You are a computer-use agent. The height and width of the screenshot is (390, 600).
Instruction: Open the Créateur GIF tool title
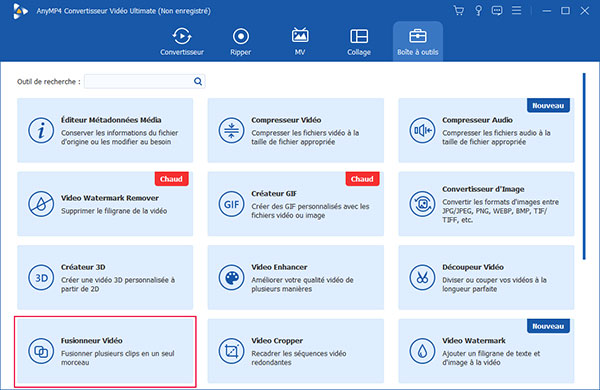point(274,194)
